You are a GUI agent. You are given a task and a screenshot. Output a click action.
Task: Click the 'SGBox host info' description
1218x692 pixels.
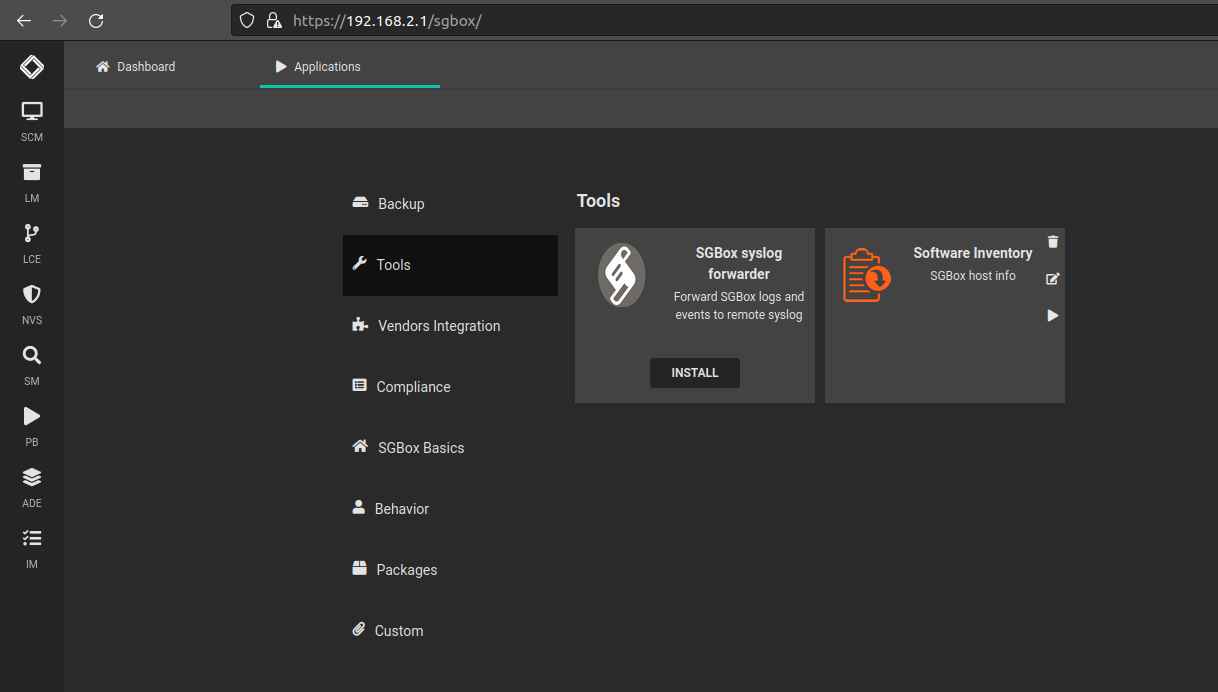[x=973, y=276]
